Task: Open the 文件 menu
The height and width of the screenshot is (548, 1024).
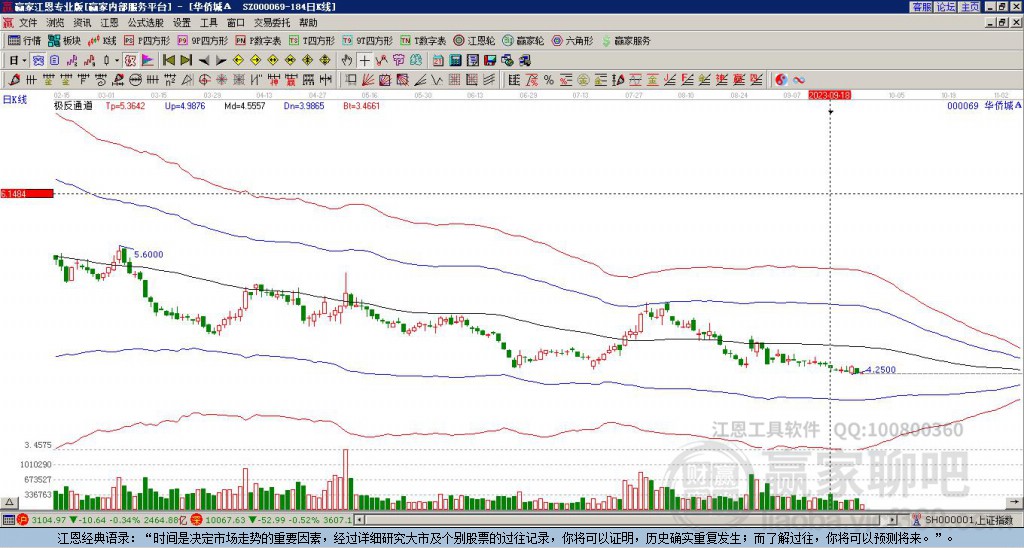Action: click(x=28, y=23)
